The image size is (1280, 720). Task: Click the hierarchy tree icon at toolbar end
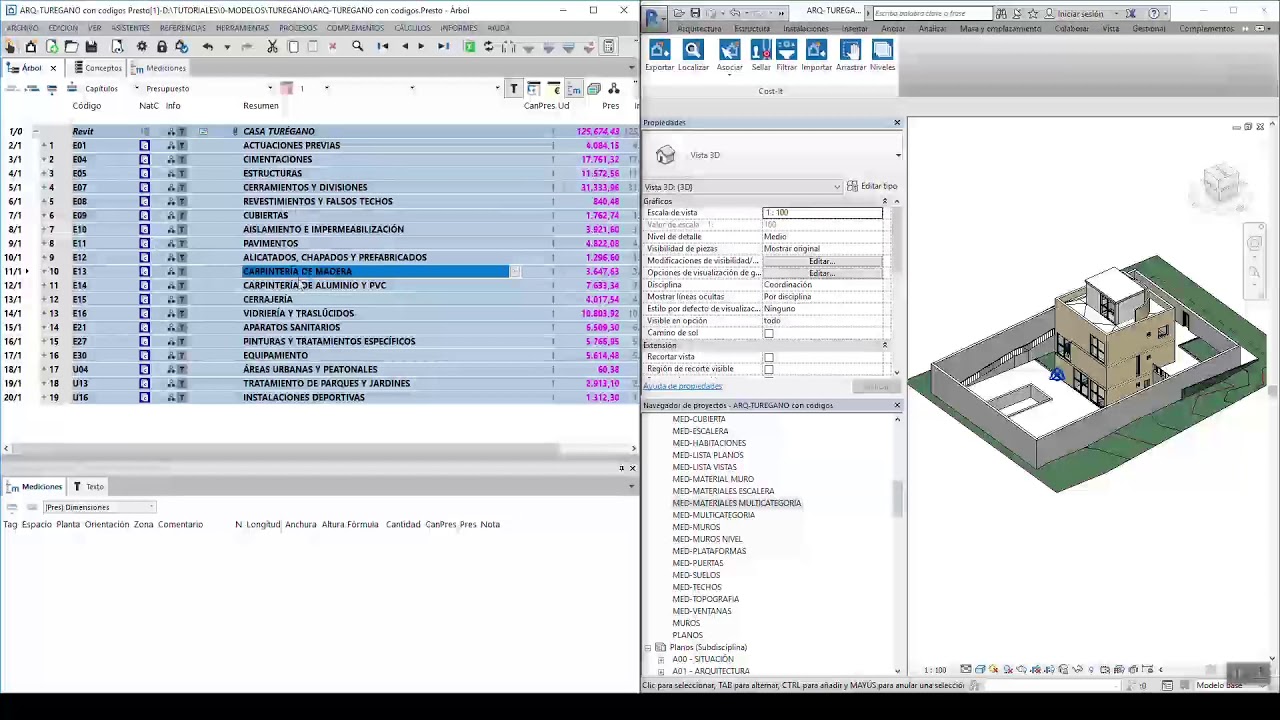[x=614, y=89]
